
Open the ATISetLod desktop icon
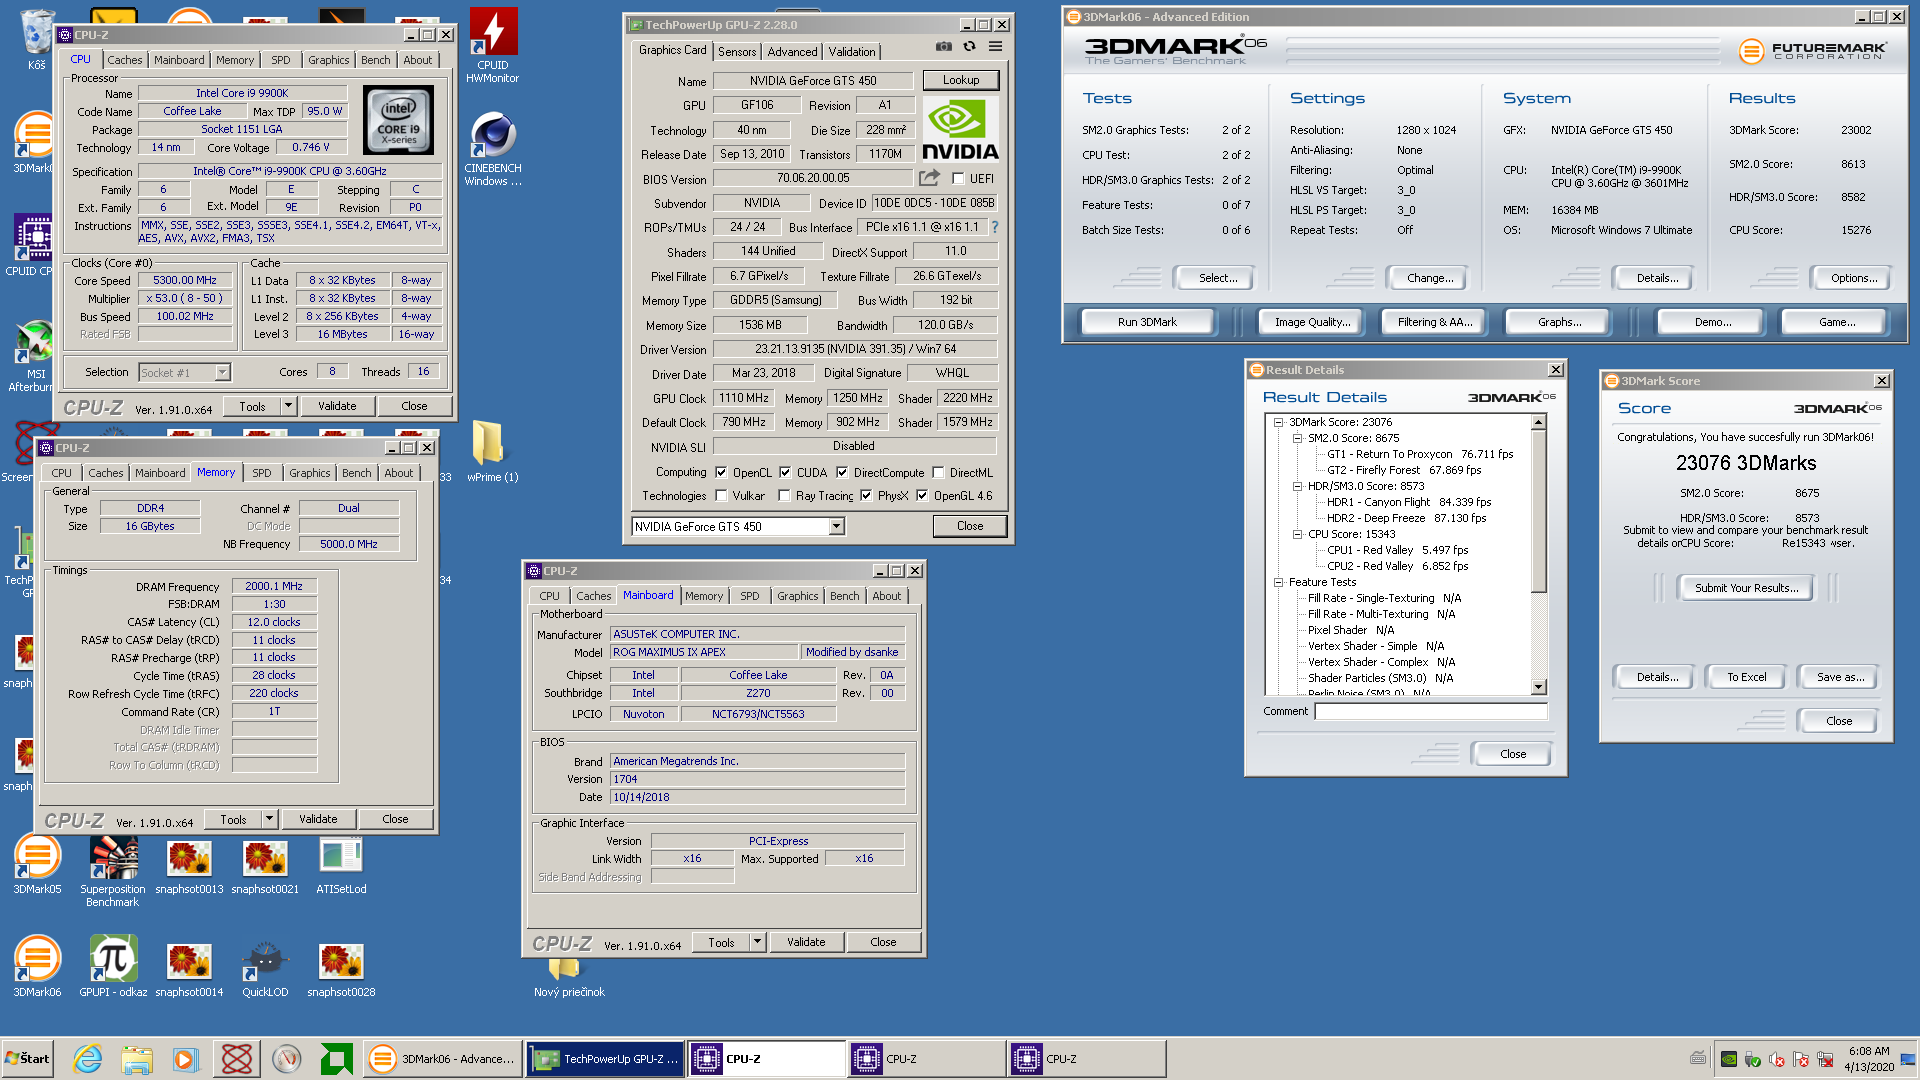[341, 864]
